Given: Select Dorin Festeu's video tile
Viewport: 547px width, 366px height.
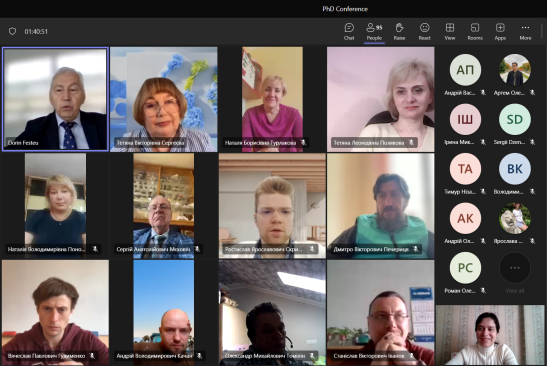Looking at the screenshot, I should point(55,99).
